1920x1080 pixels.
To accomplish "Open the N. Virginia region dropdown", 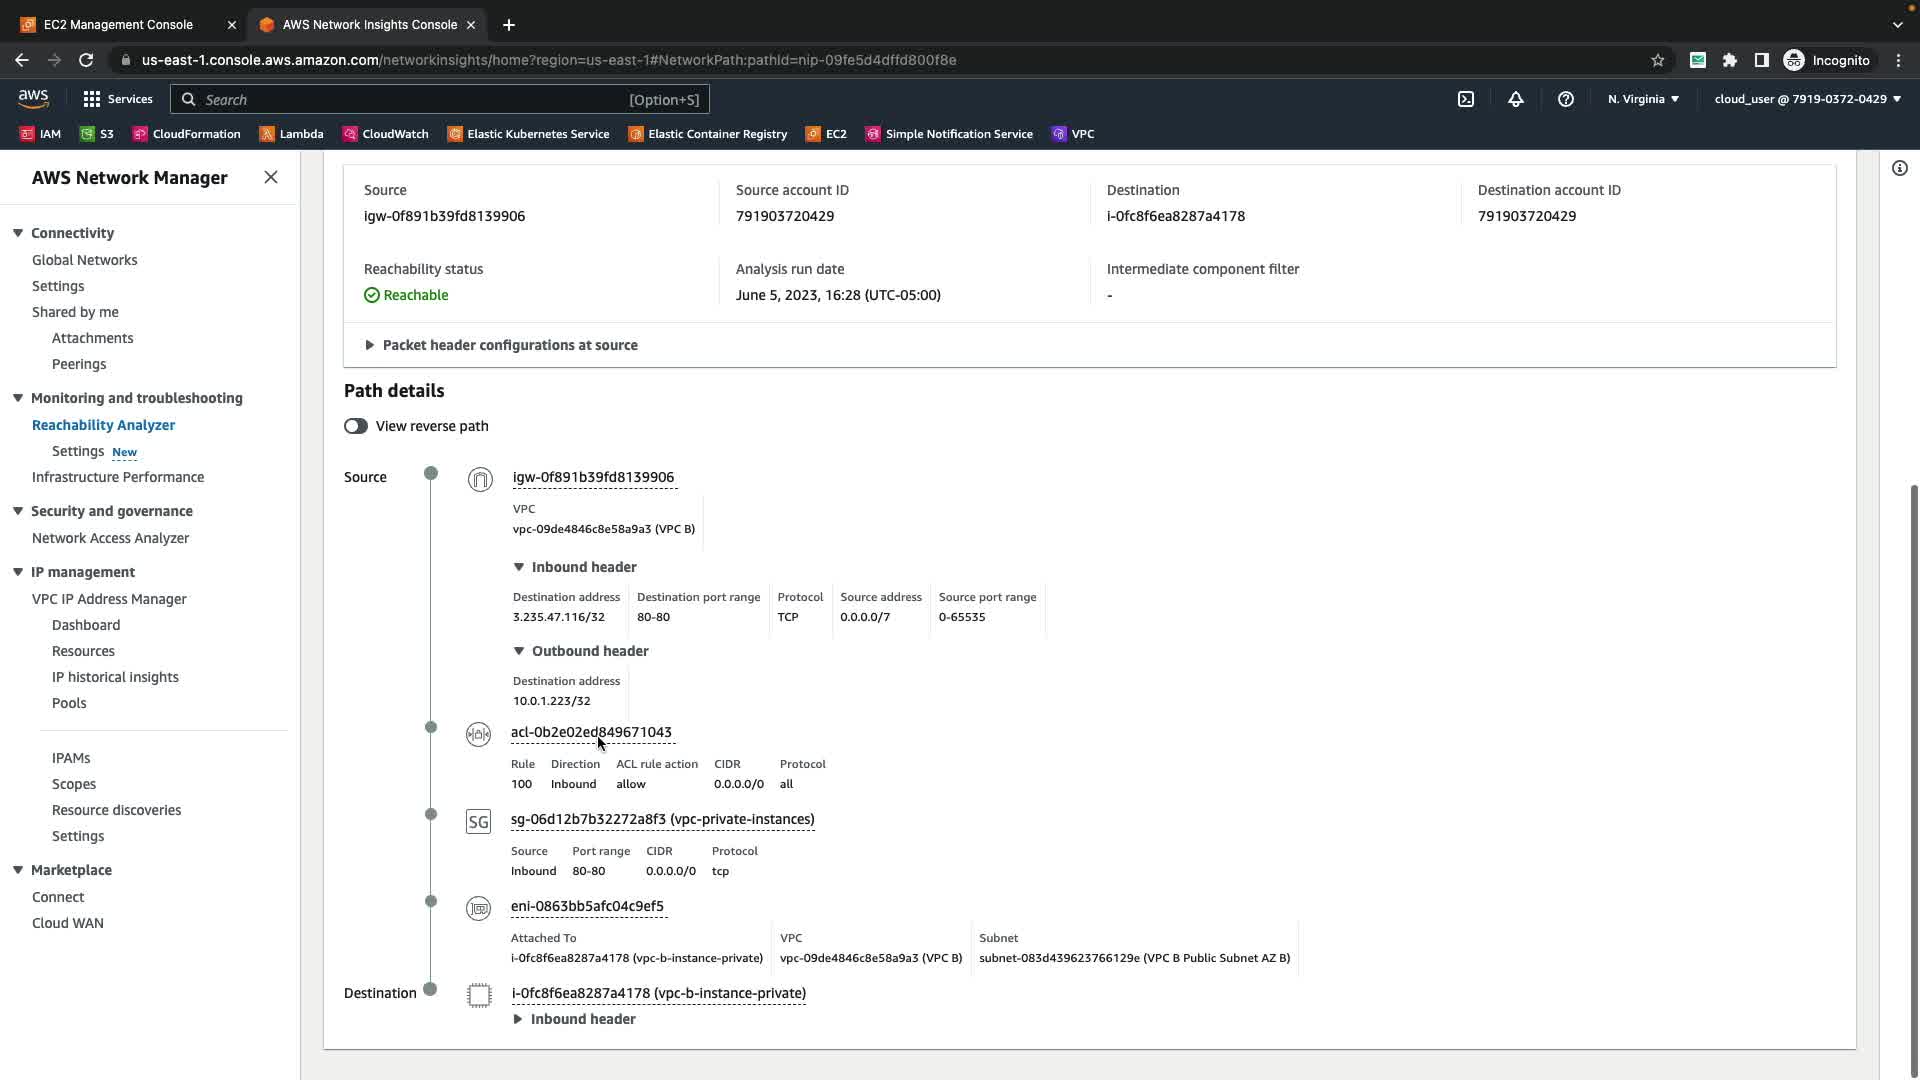I will pyautogui.click(x=1643, y=99).
